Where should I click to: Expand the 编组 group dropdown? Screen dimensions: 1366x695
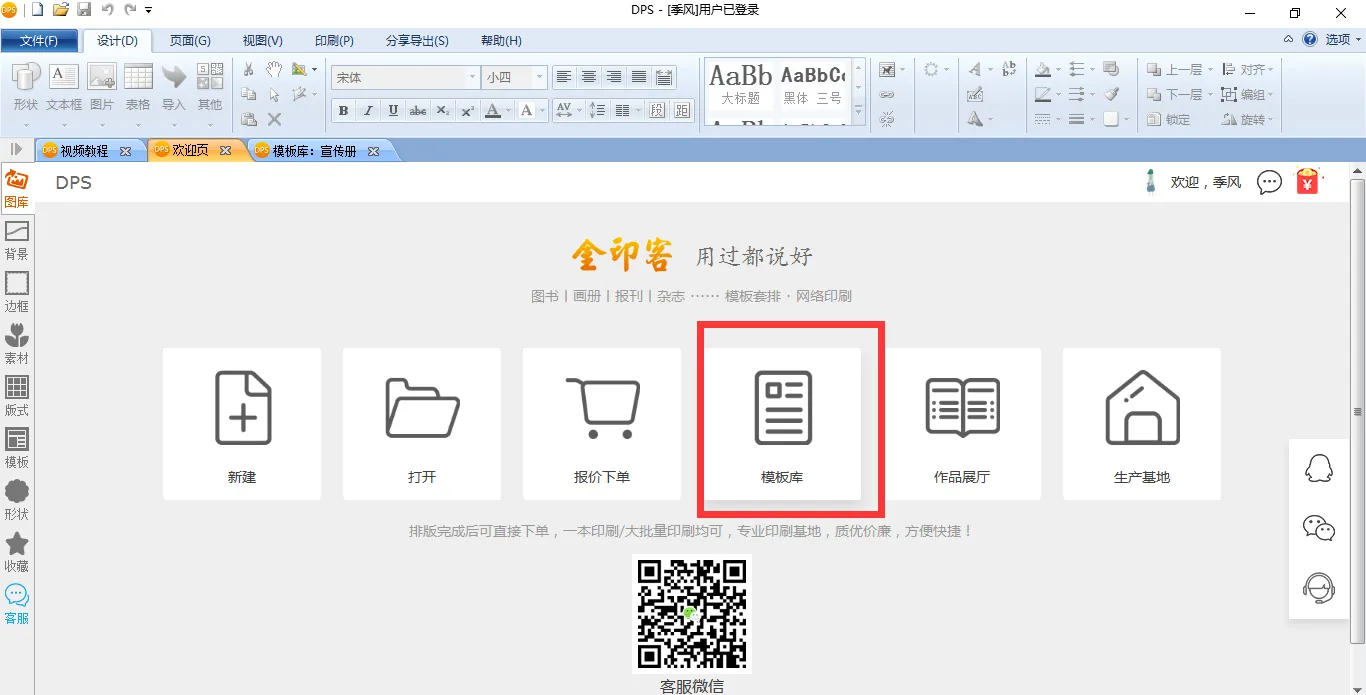[1271, 95]
